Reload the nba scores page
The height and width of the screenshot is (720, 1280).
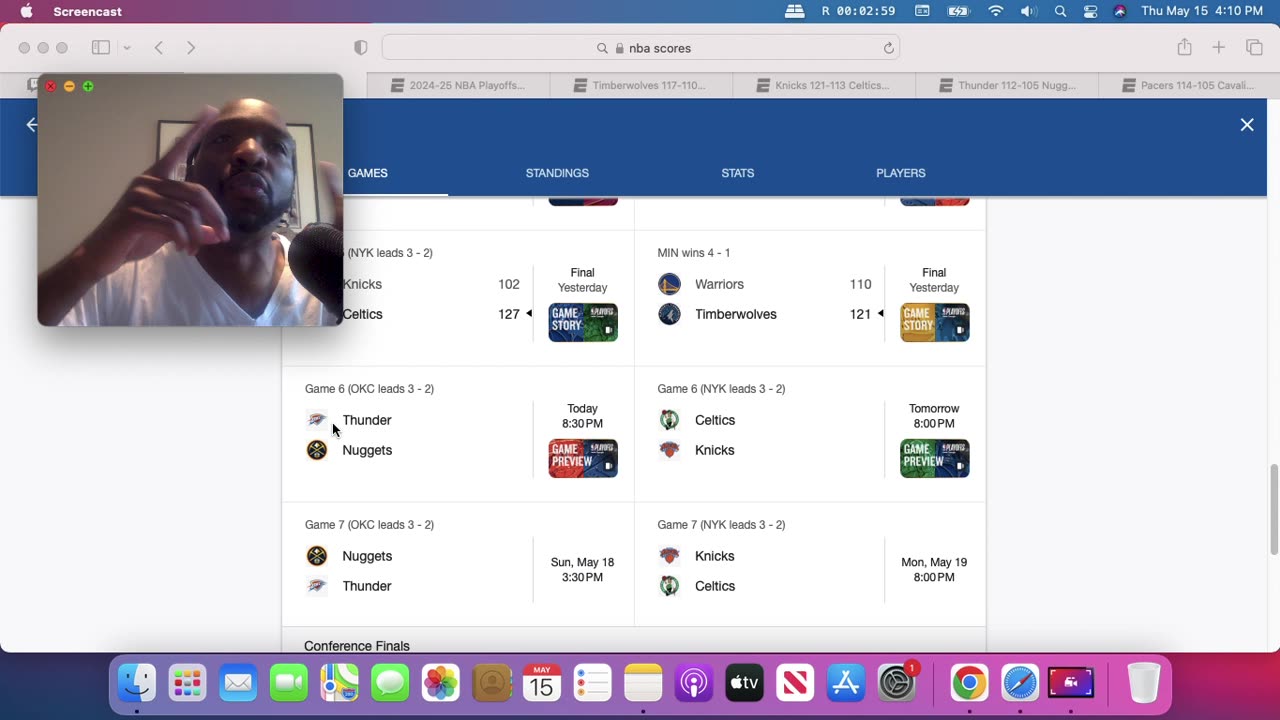tap(888, 48)
